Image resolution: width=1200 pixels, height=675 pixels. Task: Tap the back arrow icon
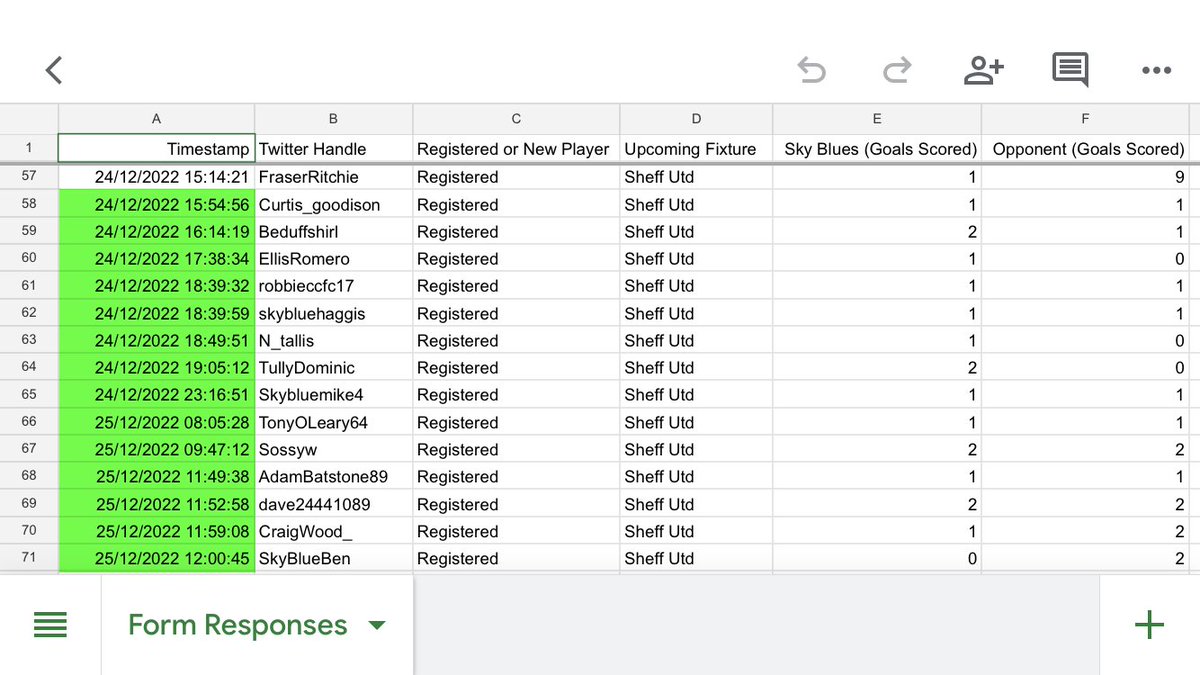(x=54, y=70)
